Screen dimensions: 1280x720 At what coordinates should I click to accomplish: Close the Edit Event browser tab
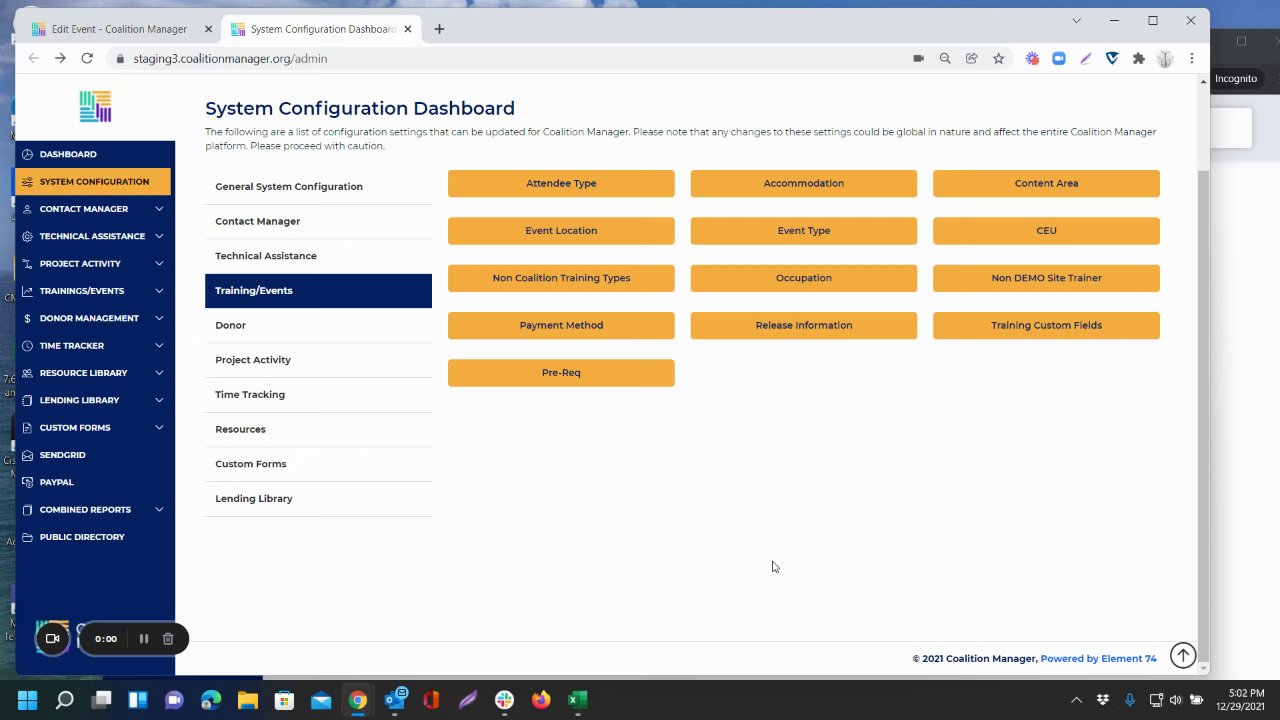coord(208,29)
